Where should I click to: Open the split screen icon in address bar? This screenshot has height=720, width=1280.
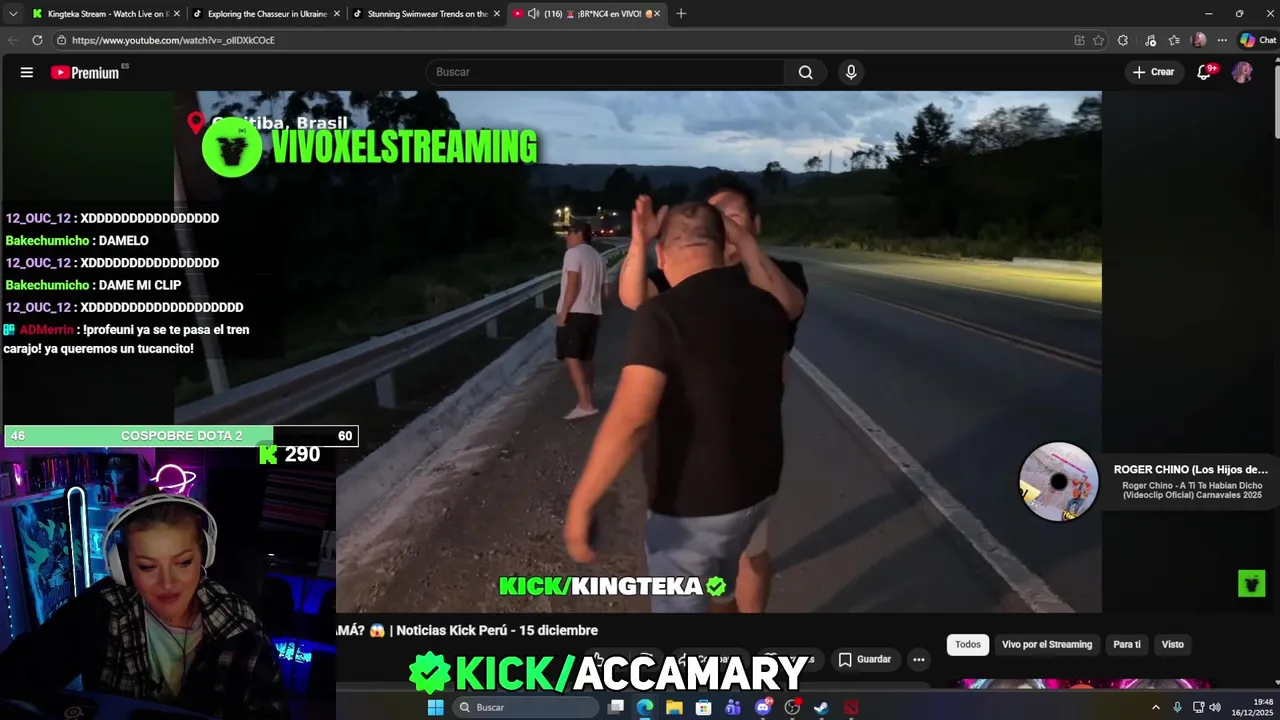click(x=1079, y=40)
